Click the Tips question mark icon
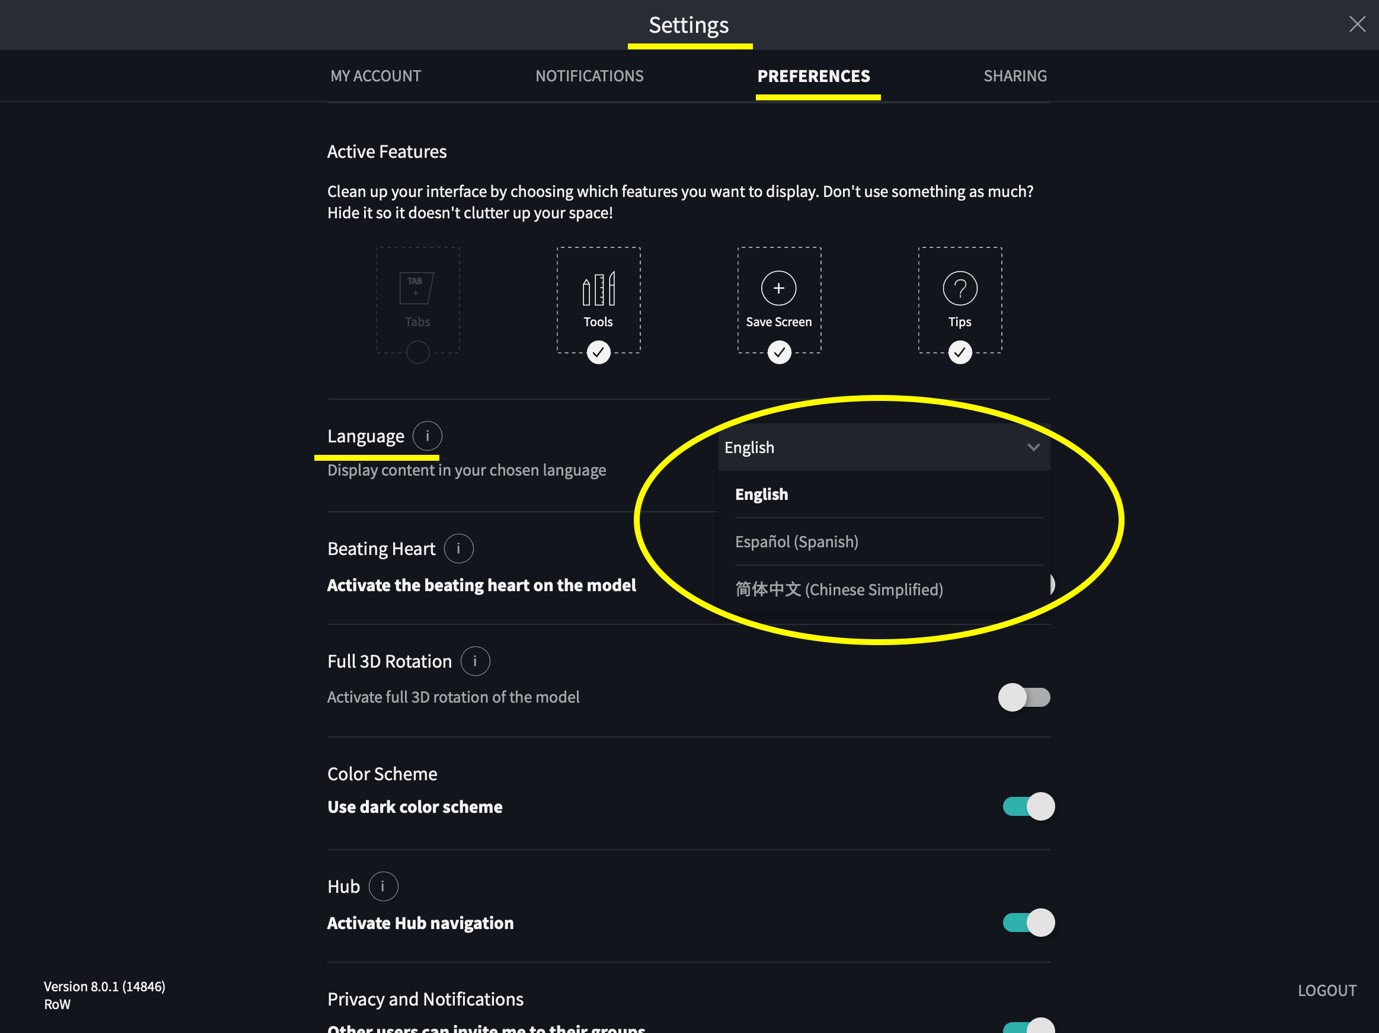1379x1033 pixels. [x=959, y=288]
